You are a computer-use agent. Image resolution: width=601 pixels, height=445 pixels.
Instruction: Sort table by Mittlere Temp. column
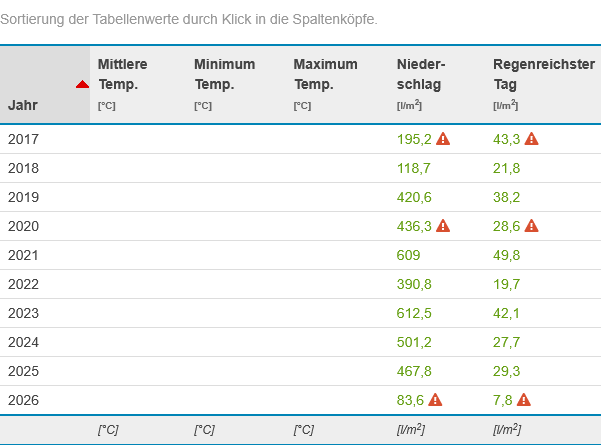pos(123,74)
